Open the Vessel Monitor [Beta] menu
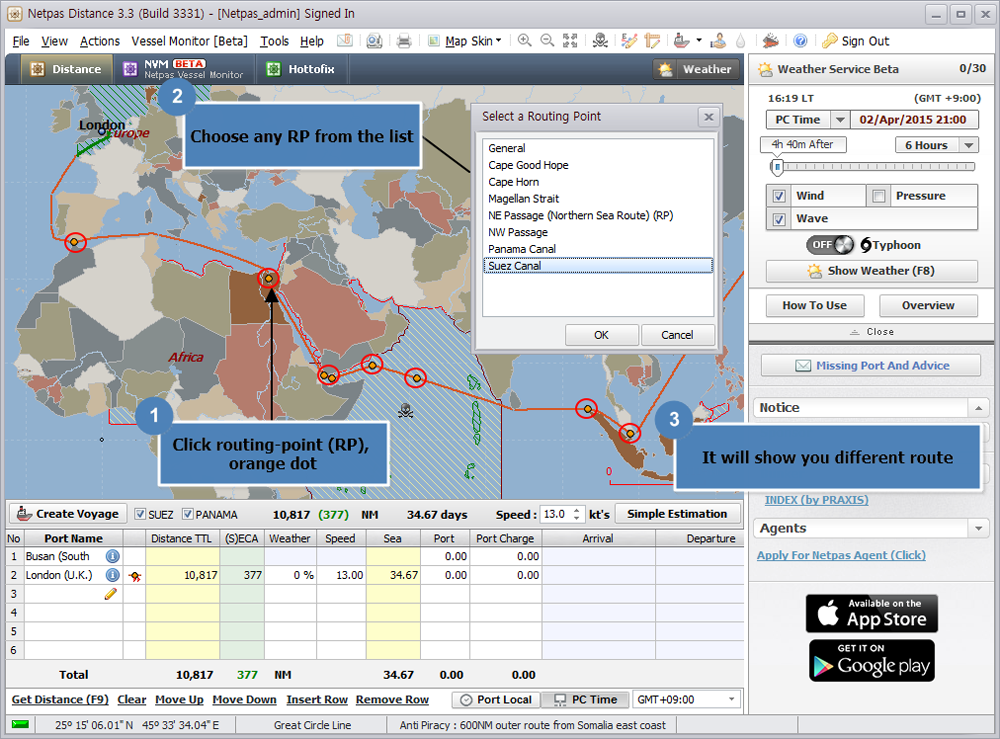The height and width of the screenshot is (739, 1000). click(x=189, y=41)
